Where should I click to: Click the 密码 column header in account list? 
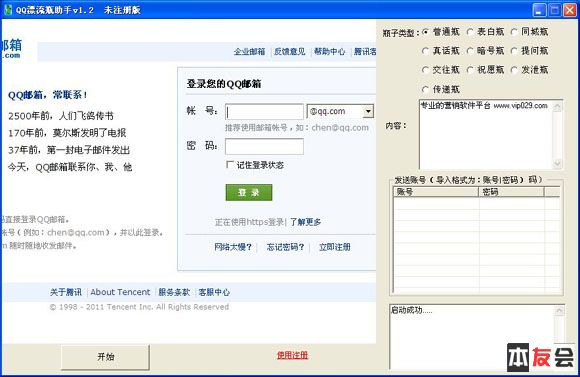pos(512,192)
